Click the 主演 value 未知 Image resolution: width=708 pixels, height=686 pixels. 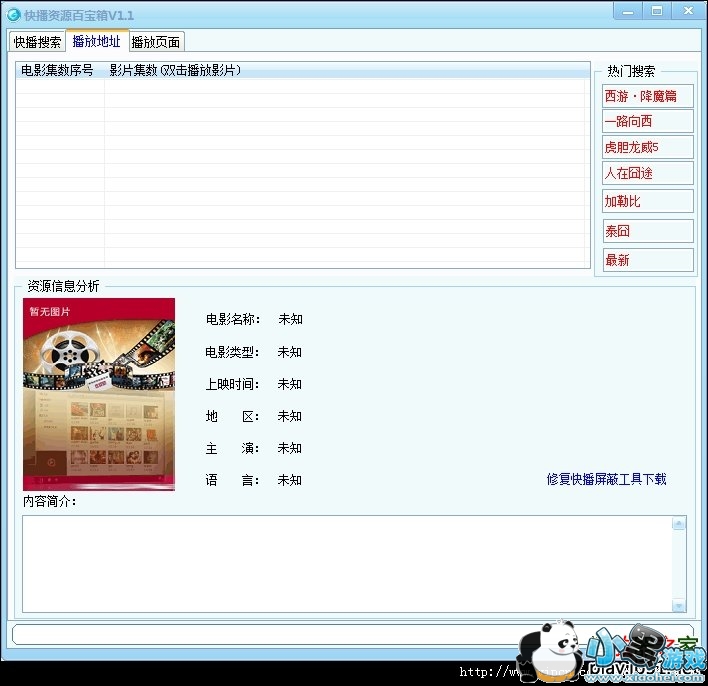click(x=289, y=448)
